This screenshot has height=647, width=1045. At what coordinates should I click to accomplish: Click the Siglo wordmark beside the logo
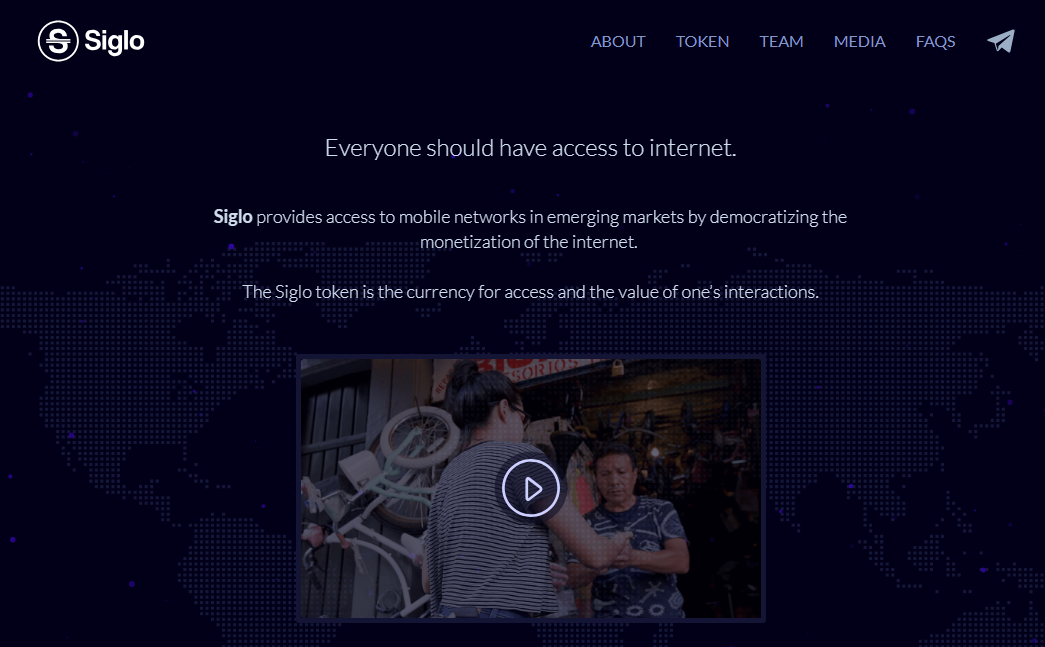pos(114,42)
